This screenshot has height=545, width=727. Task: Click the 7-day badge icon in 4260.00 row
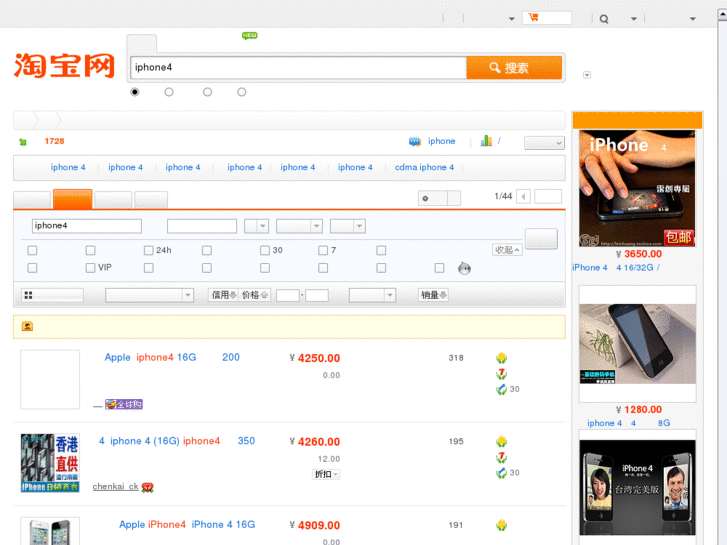[x=501, y=457]
